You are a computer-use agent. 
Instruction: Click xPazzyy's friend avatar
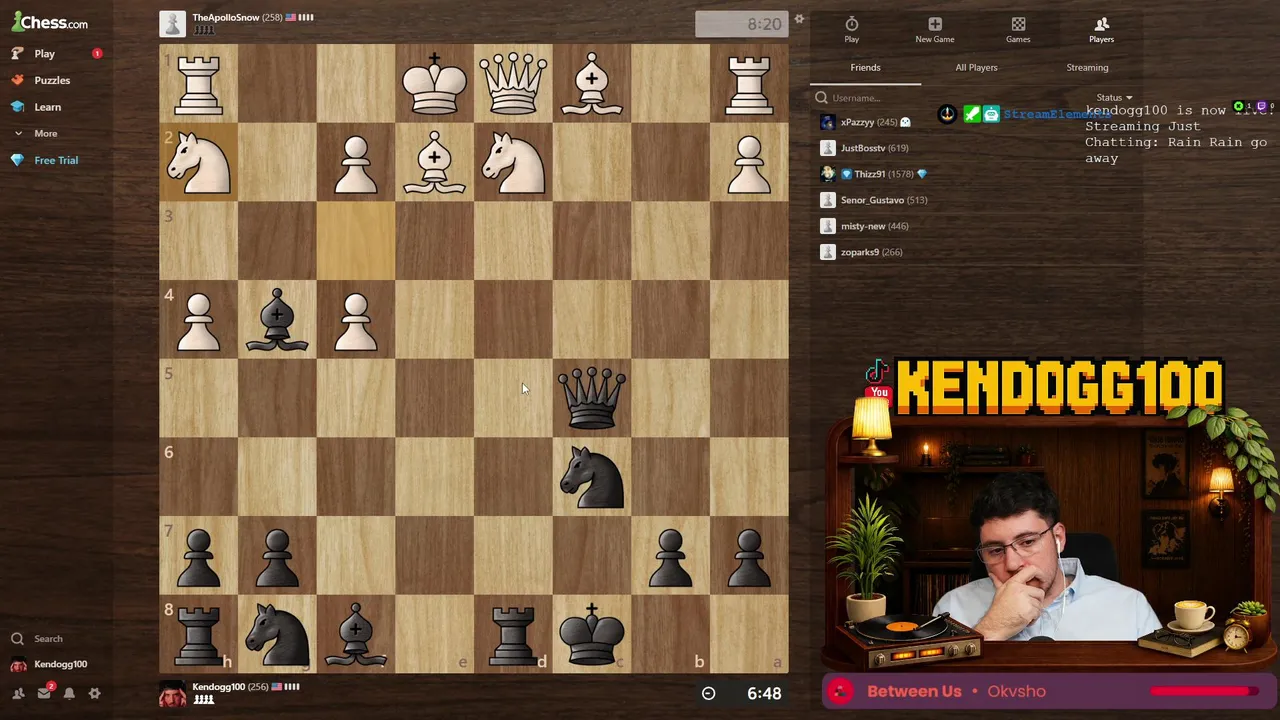tap(827, 122)
